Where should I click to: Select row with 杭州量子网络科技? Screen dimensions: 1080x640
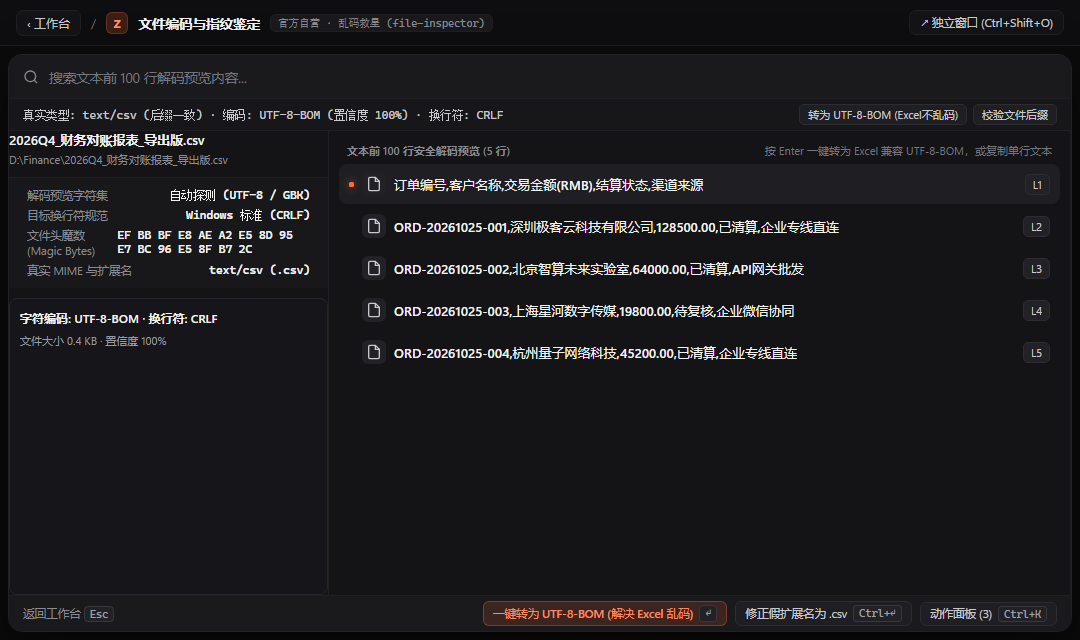pos(699,353)
